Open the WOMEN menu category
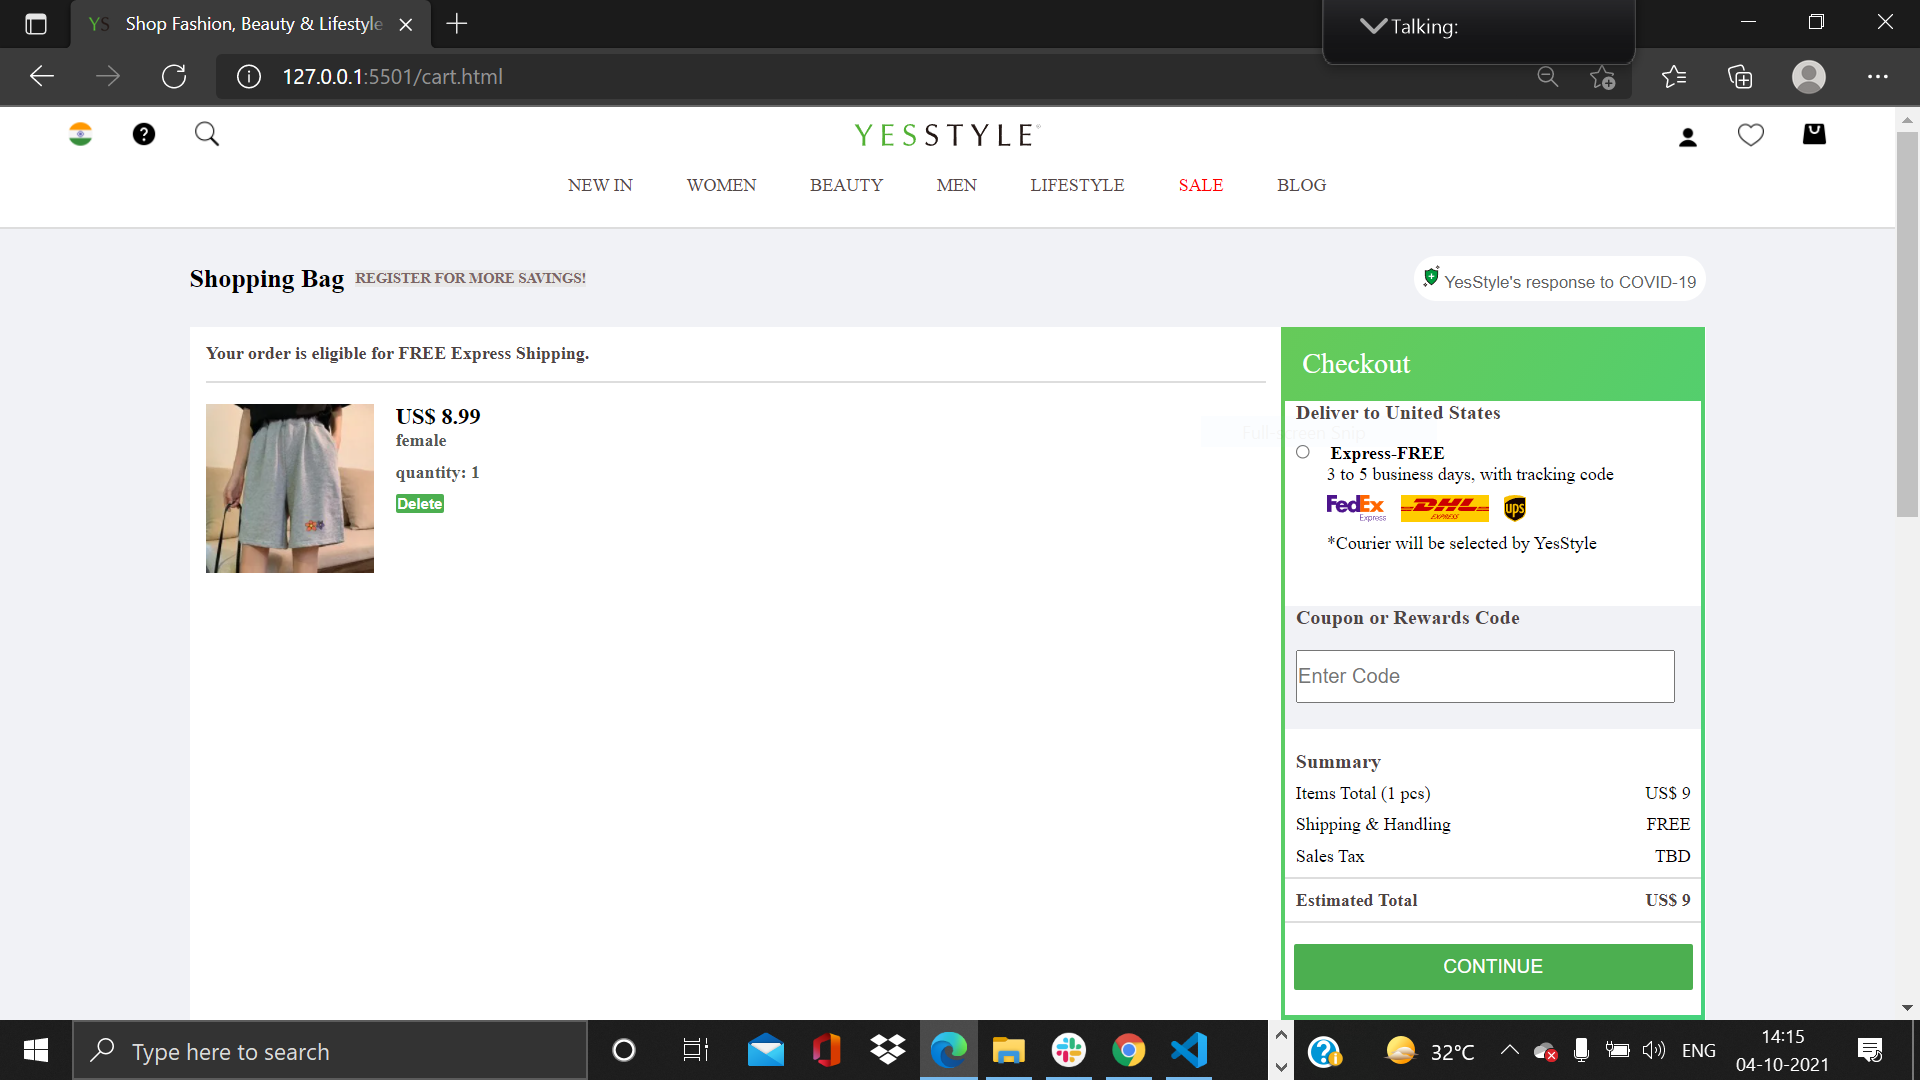 721,185
